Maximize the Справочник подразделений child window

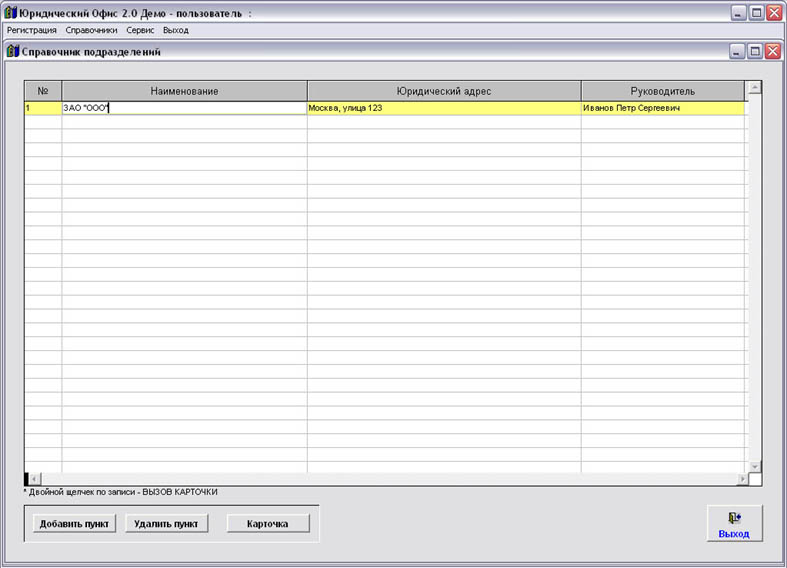click(755, 51)
